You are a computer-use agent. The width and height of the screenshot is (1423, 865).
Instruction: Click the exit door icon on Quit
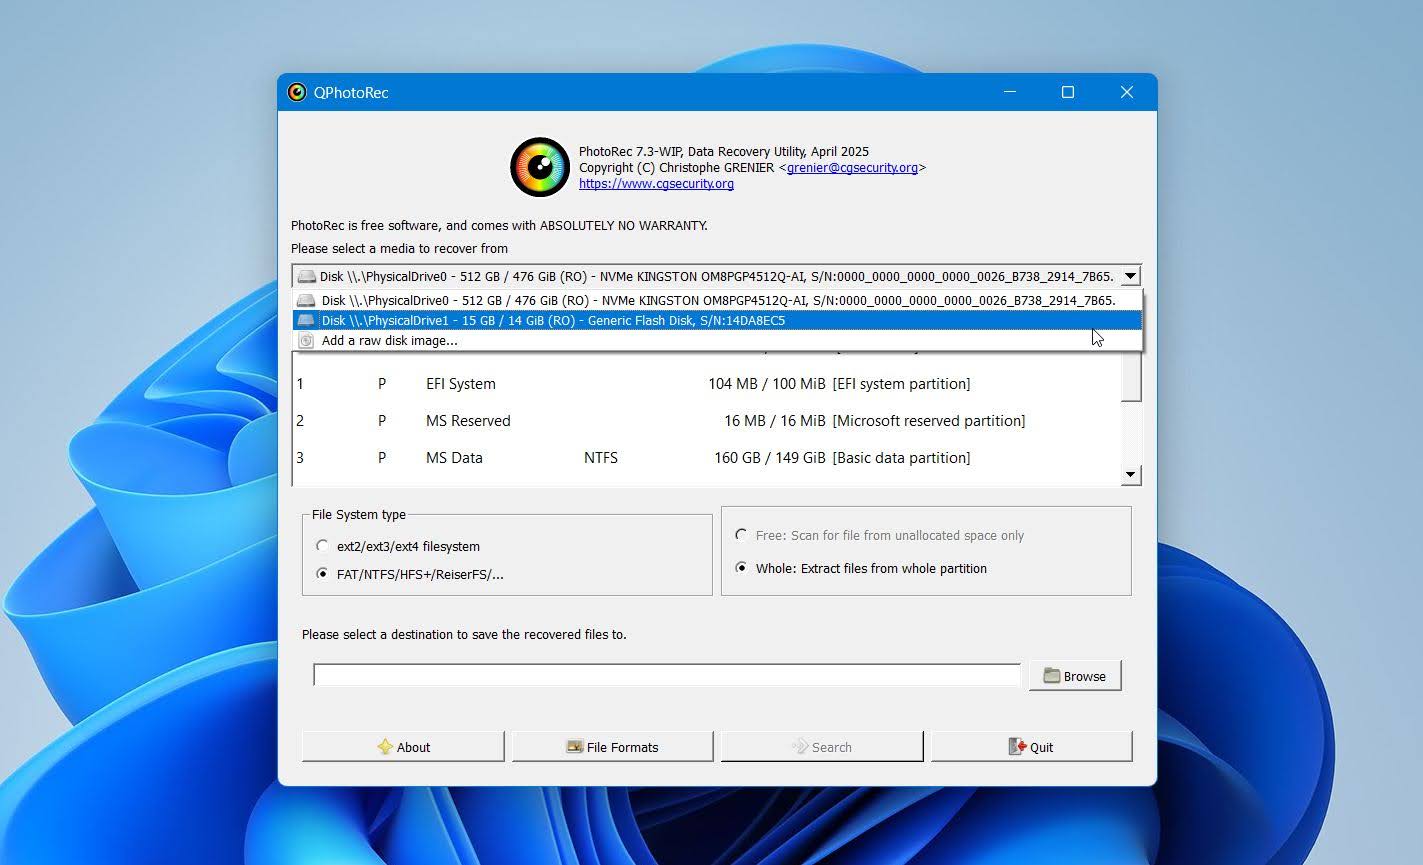click(x=1018, y=746)
